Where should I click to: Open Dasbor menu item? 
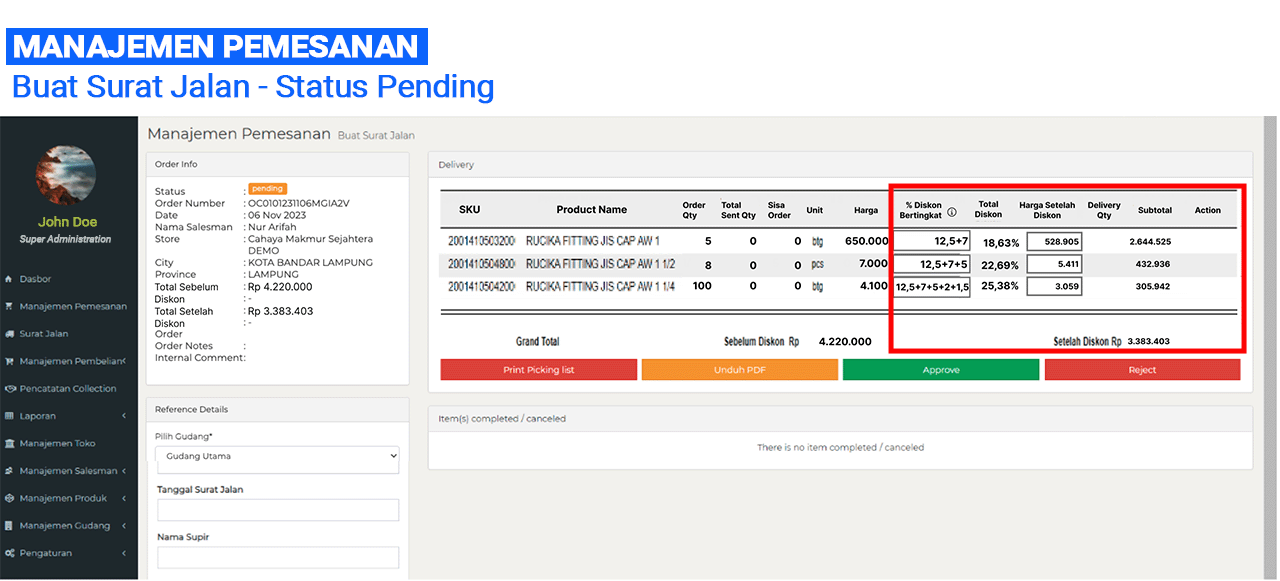tap(35, 279)
